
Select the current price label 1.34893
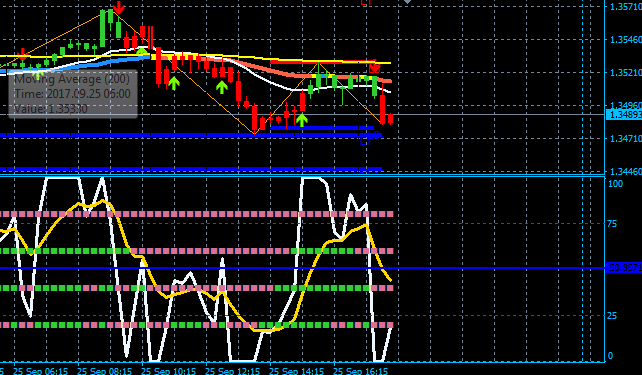[624, 115]
